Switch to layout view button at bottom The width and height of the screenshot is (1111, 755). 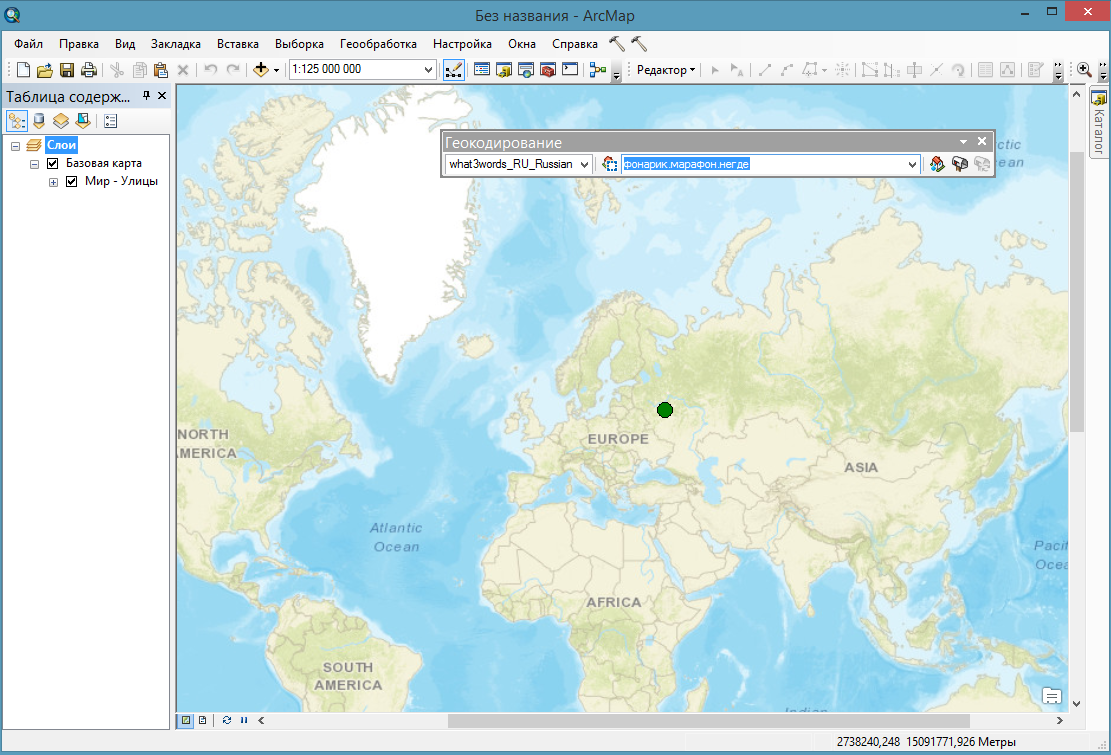[203, 720]
